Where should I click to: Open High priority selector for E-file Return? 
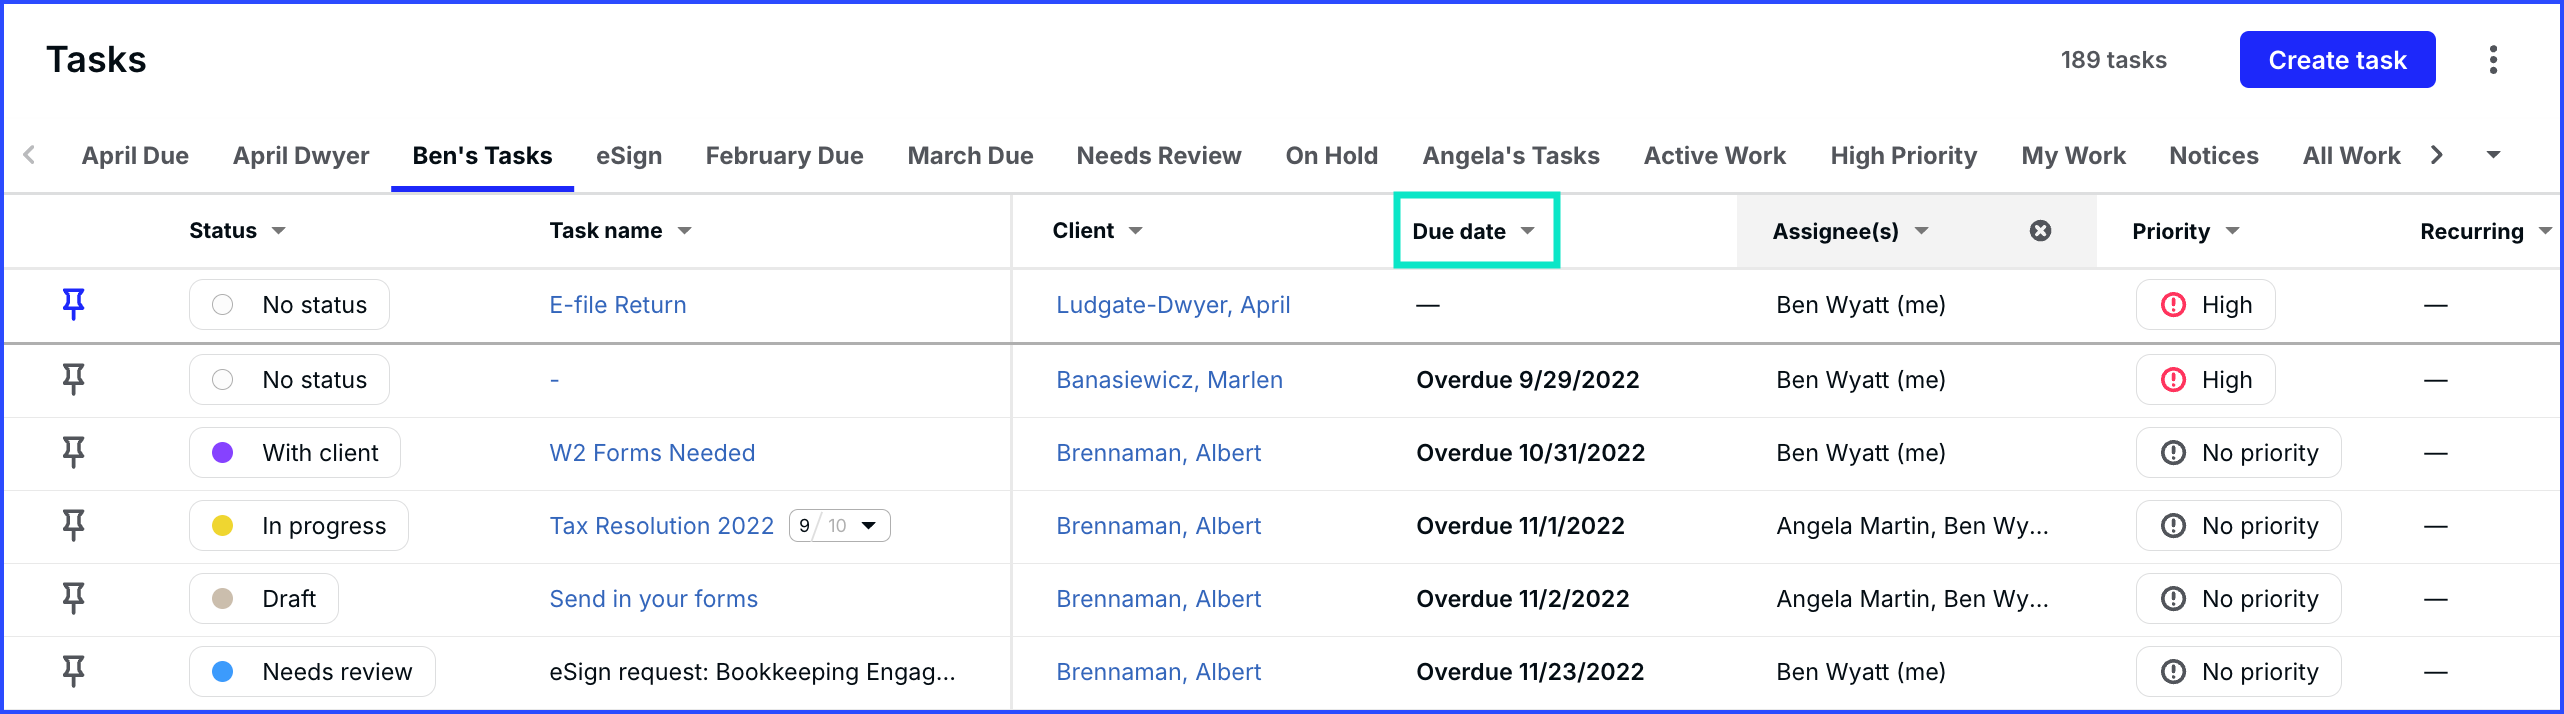pyautogui.click(x=2205, y=304)
